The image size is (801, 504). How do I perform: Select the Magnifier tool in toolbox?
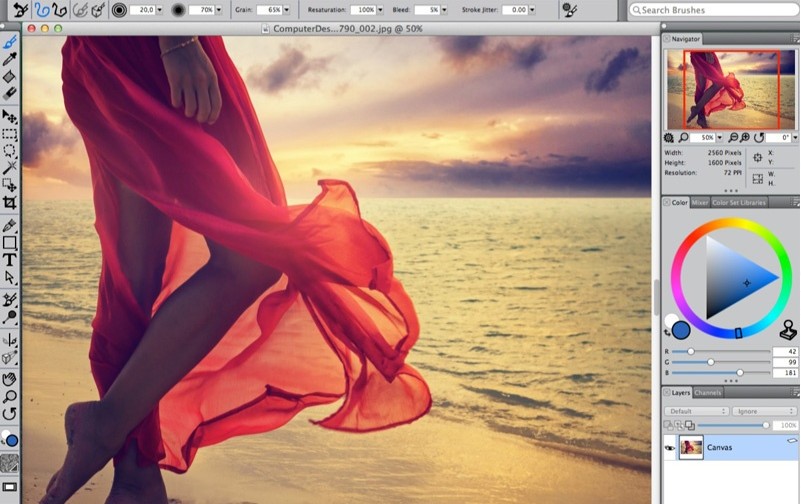click(10, 396)
